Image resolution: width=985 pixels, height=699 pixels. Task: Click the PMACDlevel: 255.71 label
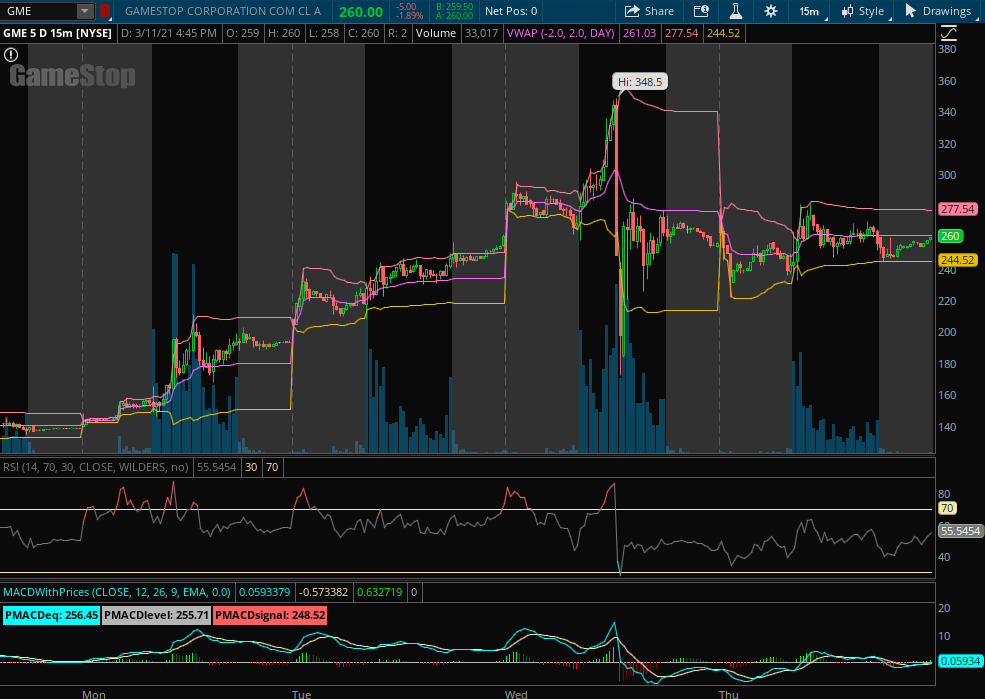[x=156, y=615]
